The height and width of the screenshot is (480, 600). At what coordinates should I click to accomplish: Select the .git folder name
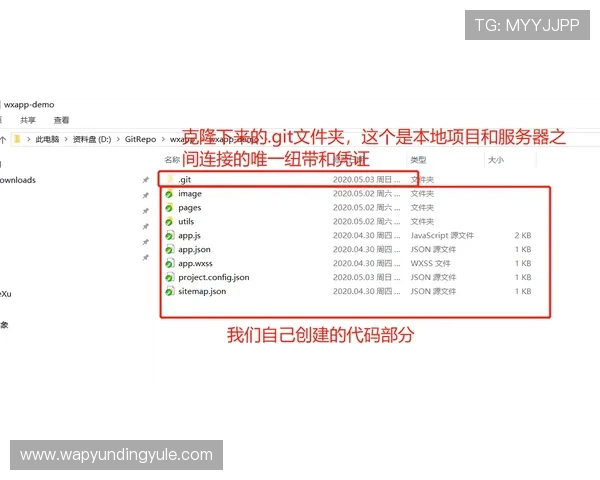click(184, 180)
